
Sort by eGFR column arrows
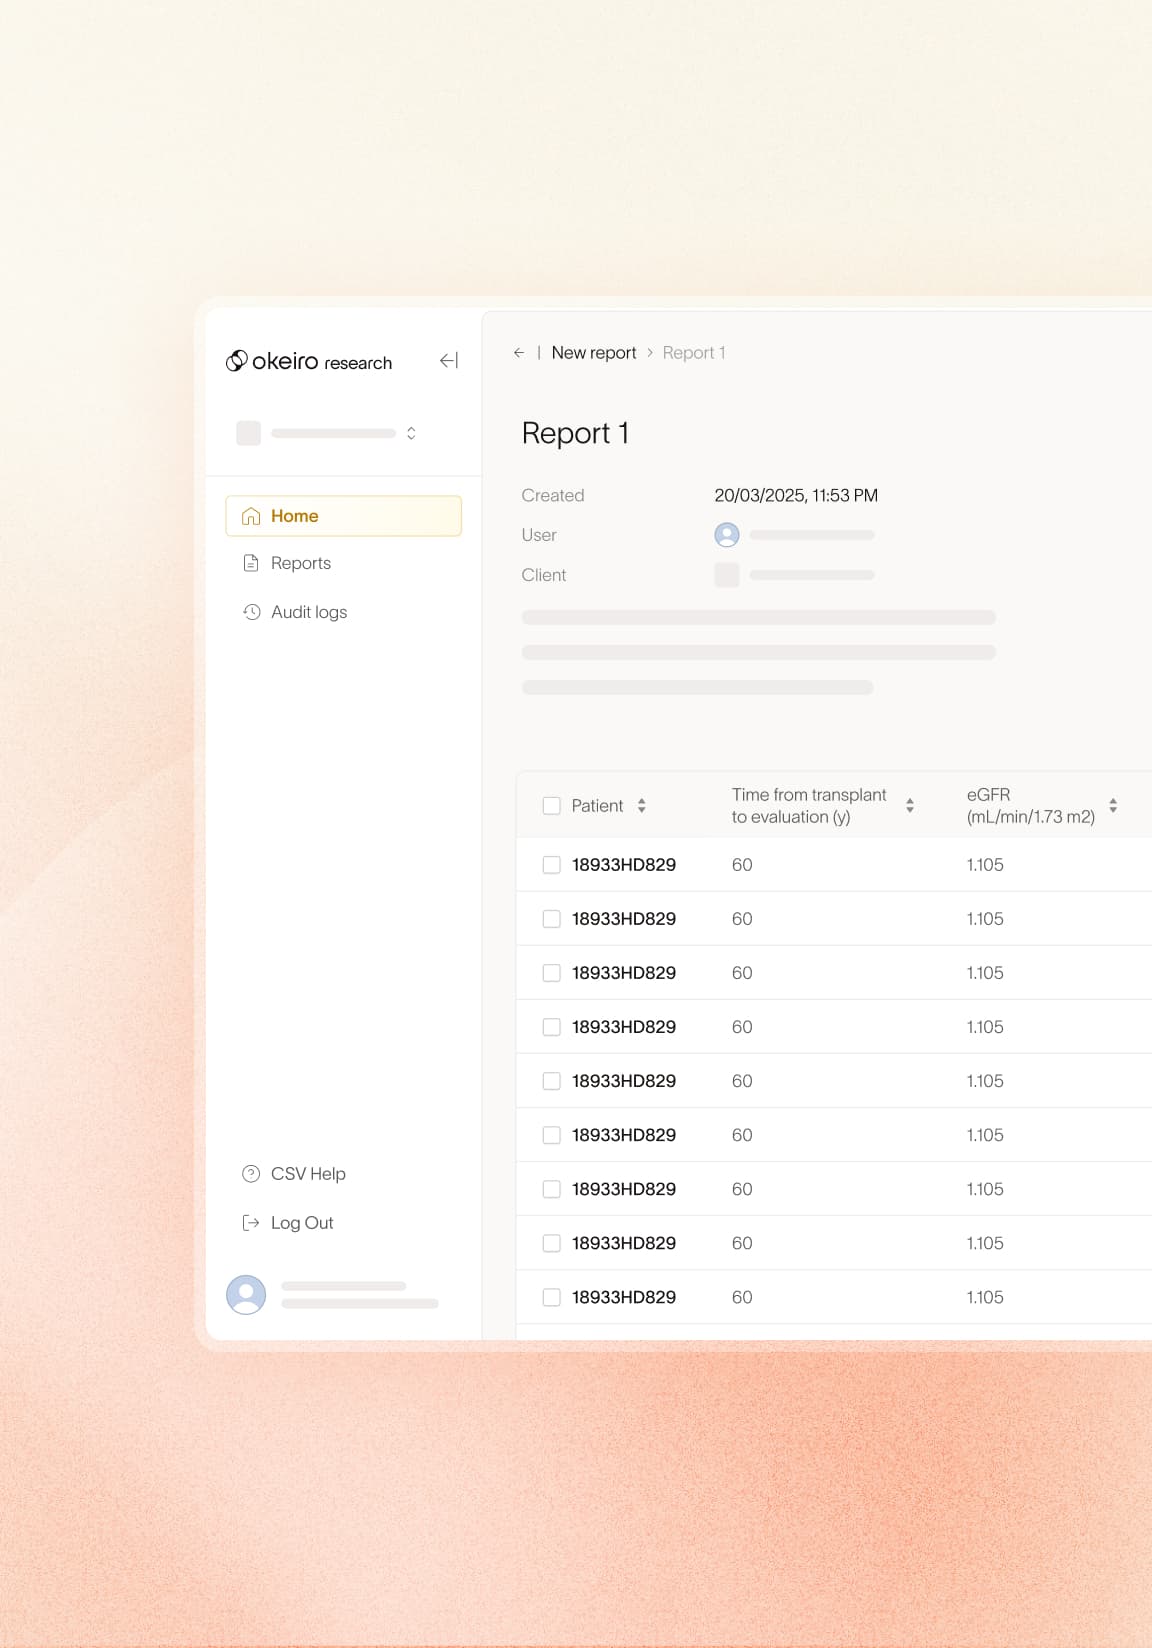pos(1112,806)
